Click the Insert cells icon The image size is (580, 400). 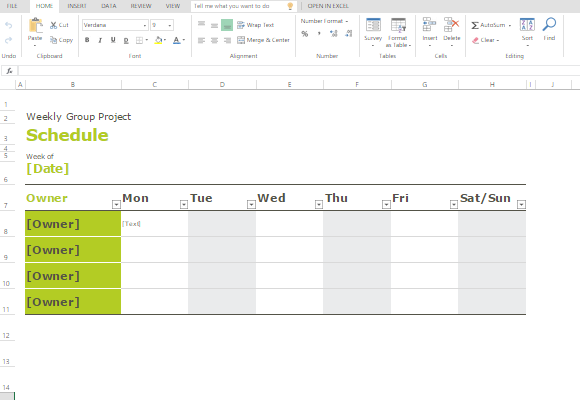pos(429,24)
